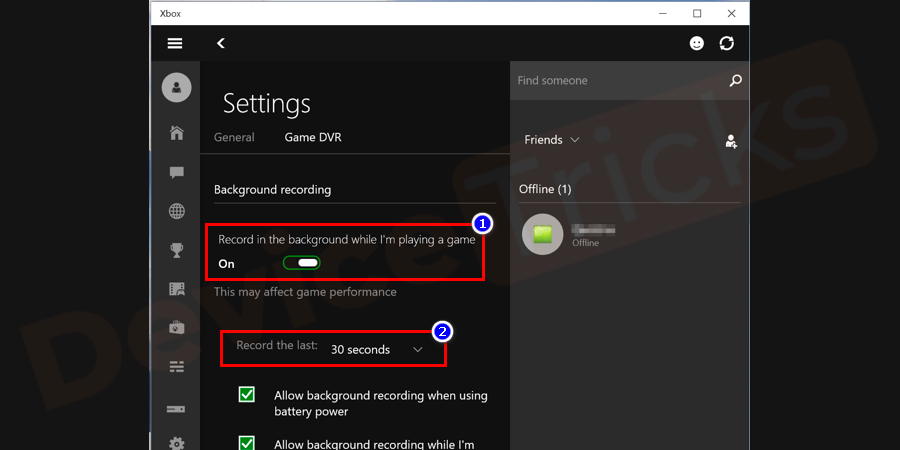Click the search magnifier icon
Image resolution: width=900 pixels, height=450 pixels.
tap(735, 80)
